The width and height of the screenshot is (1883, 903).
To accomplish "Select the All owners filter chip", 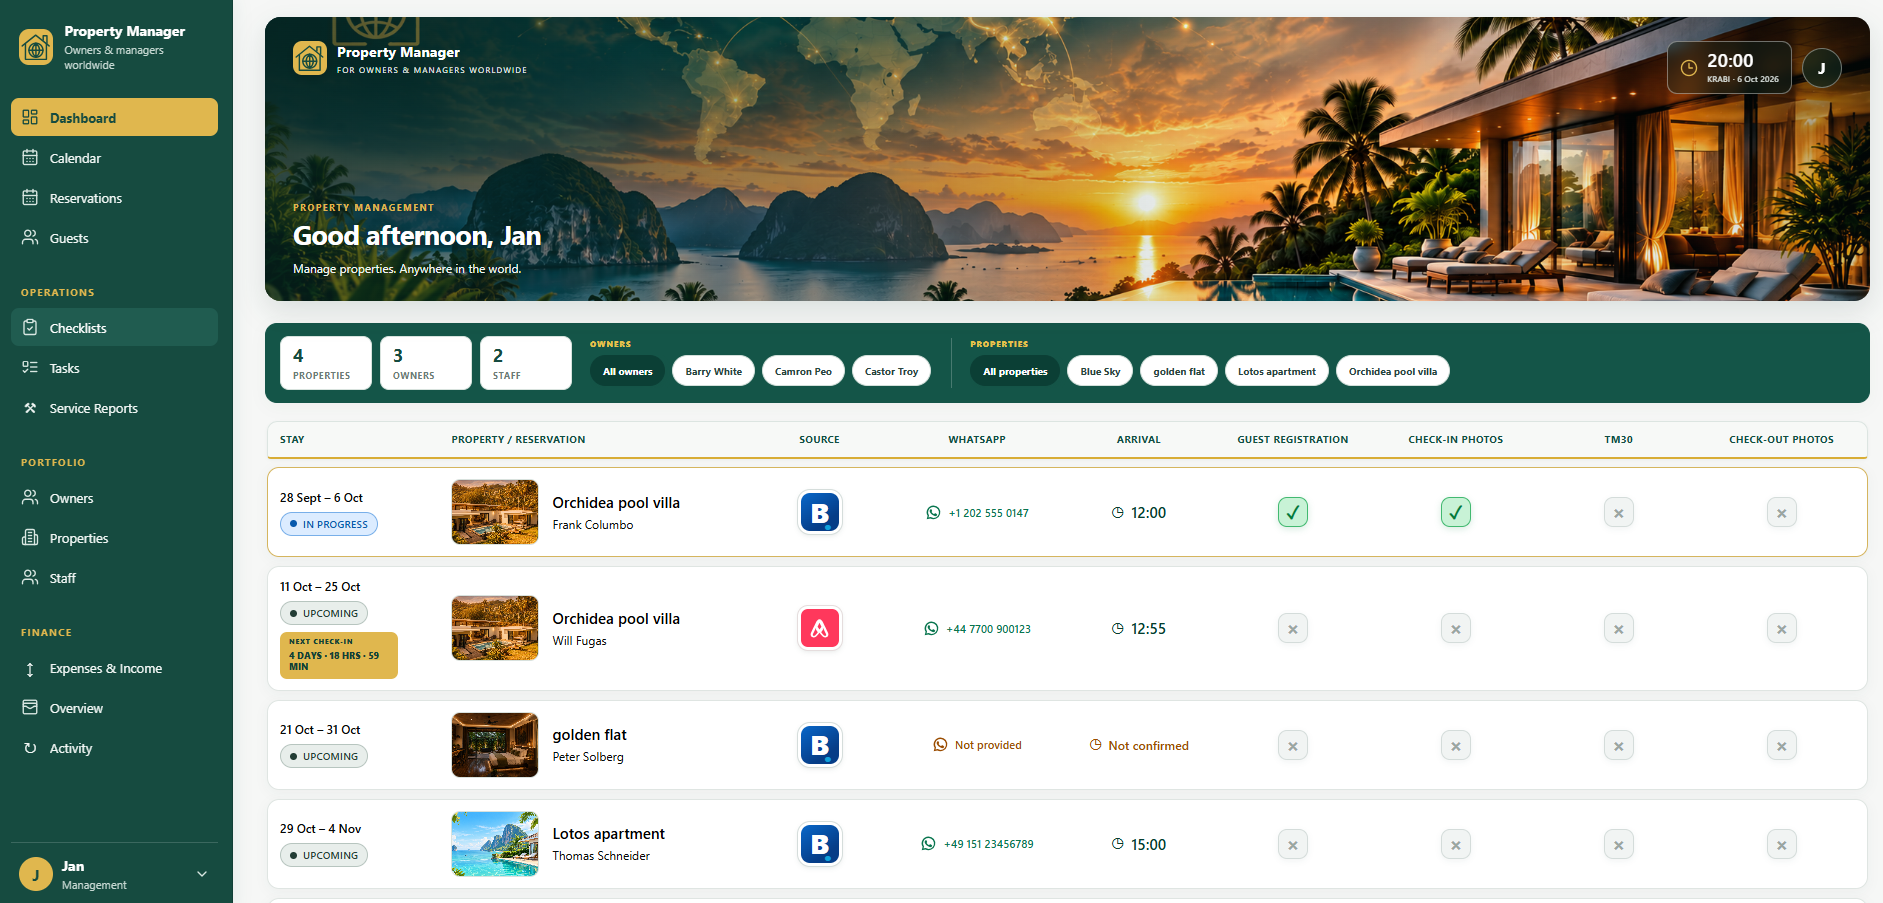I will [x=627, y=371].
